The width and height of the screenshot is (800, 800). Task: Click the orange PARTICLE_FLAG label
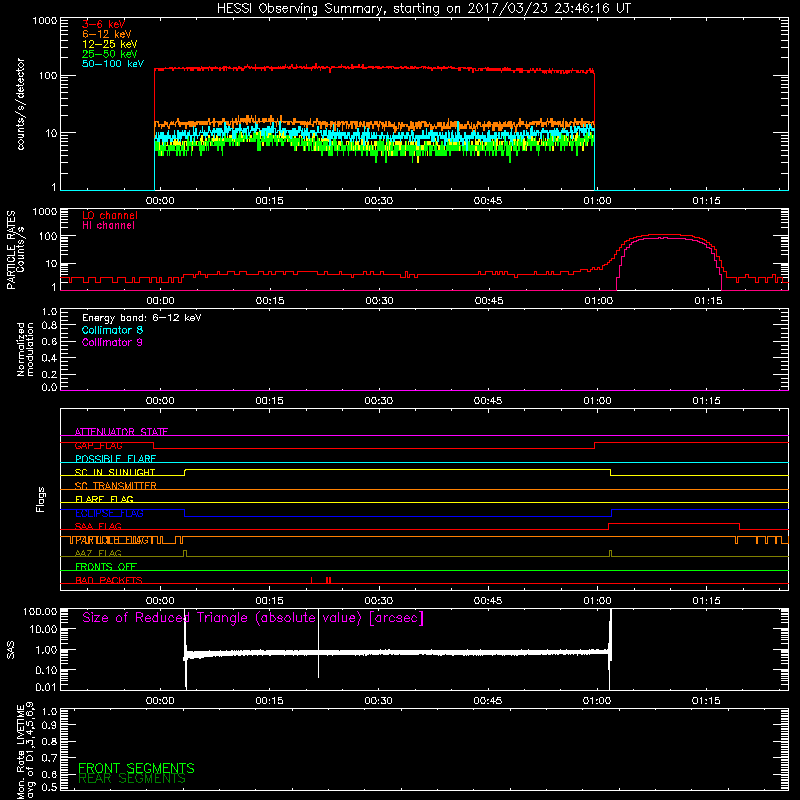[x=112, y=540]
